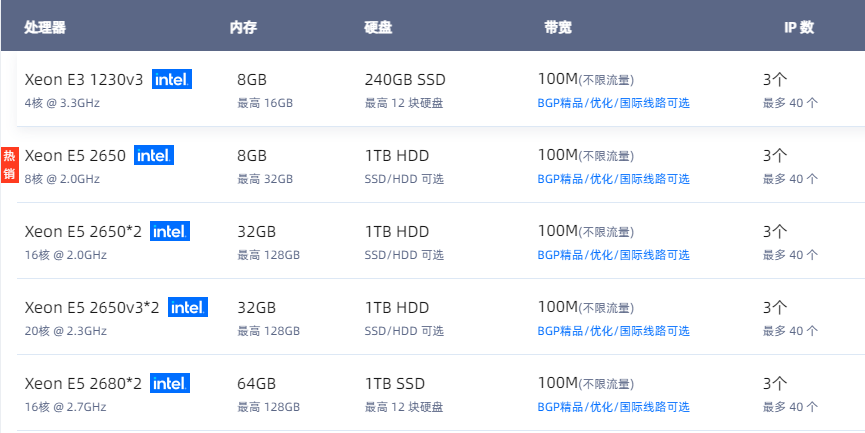Click the Intel logo next to Xeon E5 2680*2

point(170,383)
